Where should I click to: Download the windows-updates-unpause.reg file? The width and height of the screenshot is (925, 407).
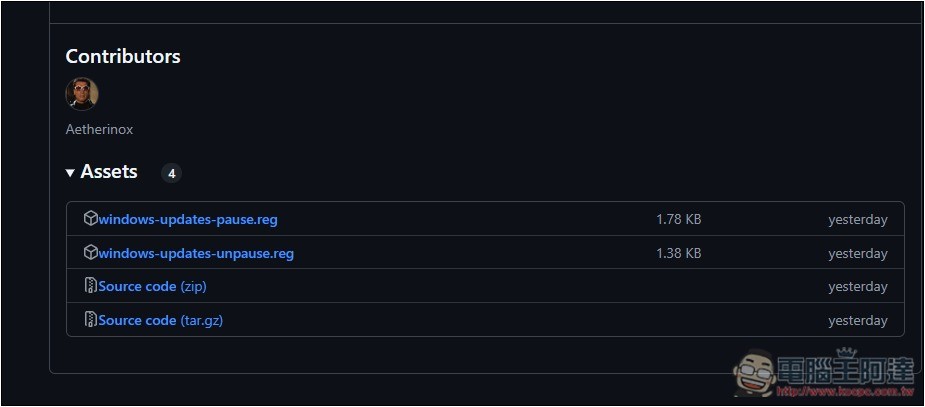pos(196,253)
